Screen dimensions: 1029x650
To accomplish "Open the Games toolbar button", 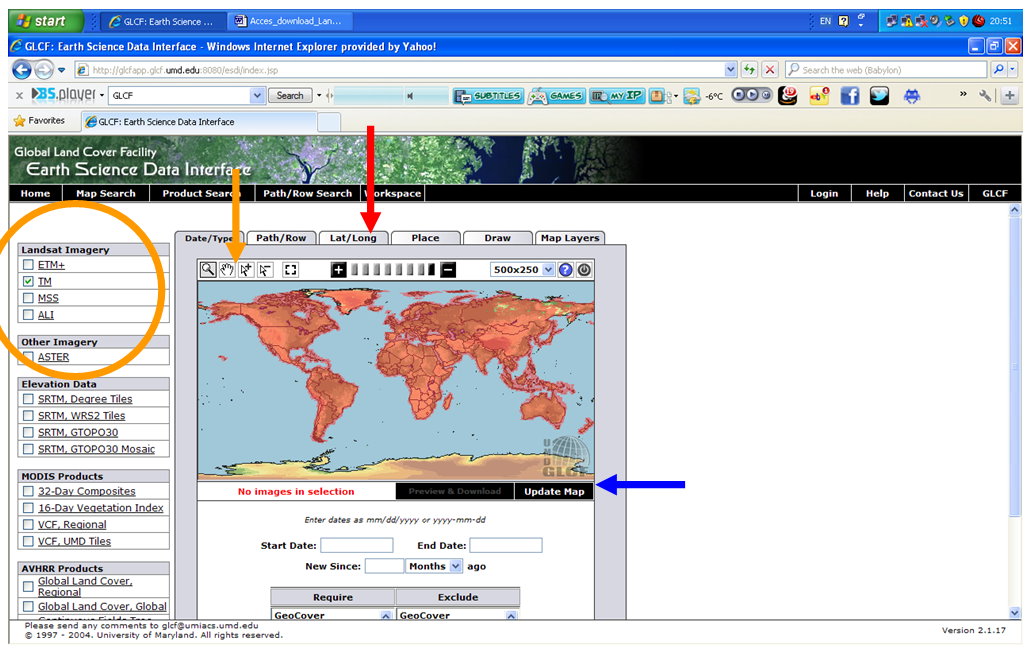I will (x=556, y=96).
